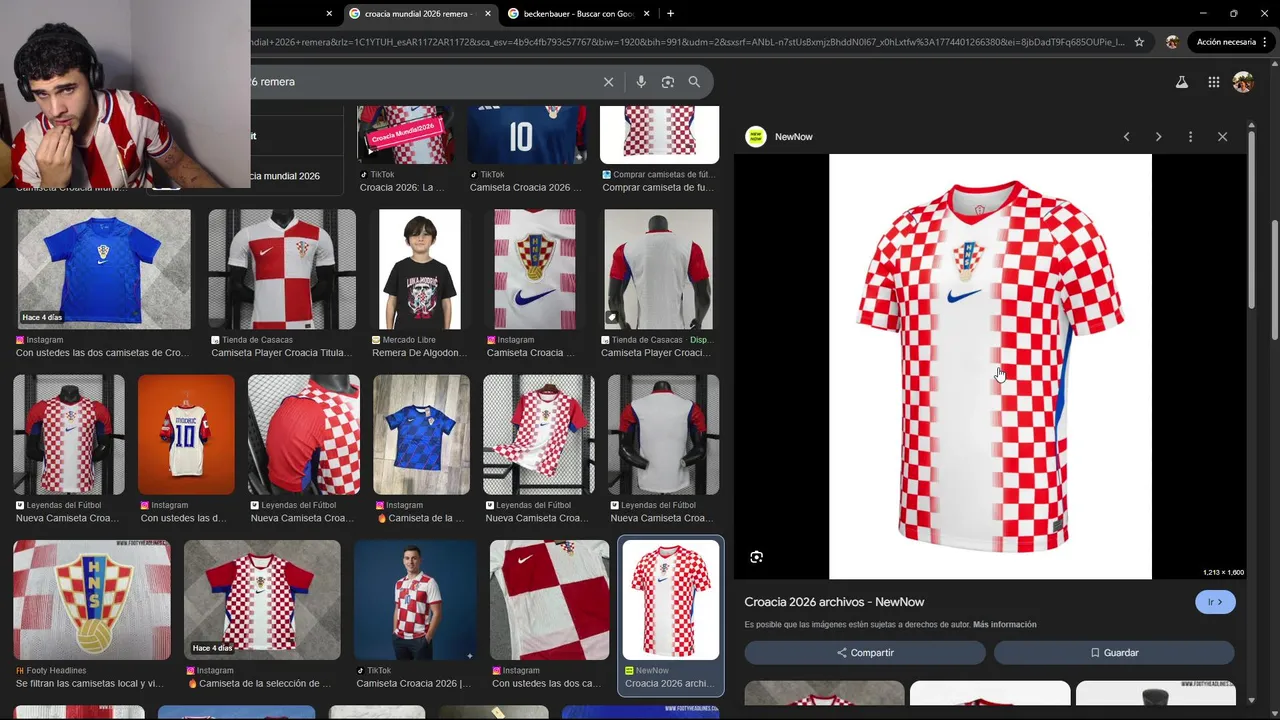
Task: Open Comprar camisetas de fútbol result thumbnail
Action: 659,134
